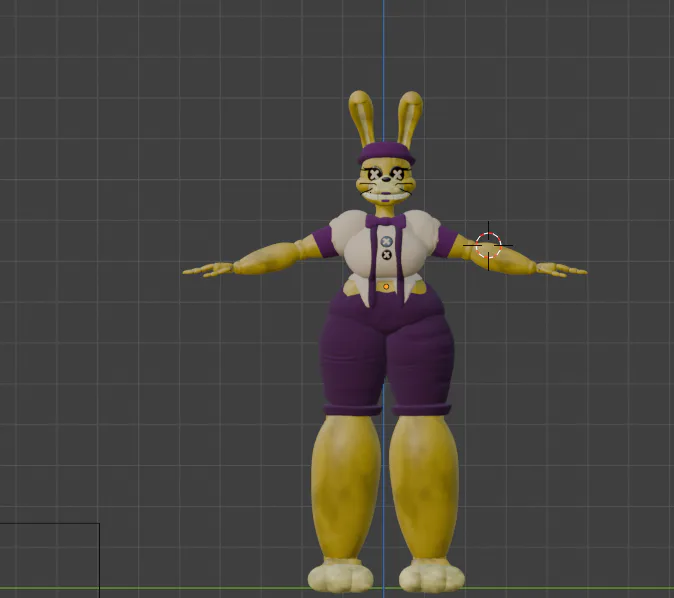The width and height of the screenshot is (674, 598).
Task: Click the black X button on shirt
Action: coord(387,255)
